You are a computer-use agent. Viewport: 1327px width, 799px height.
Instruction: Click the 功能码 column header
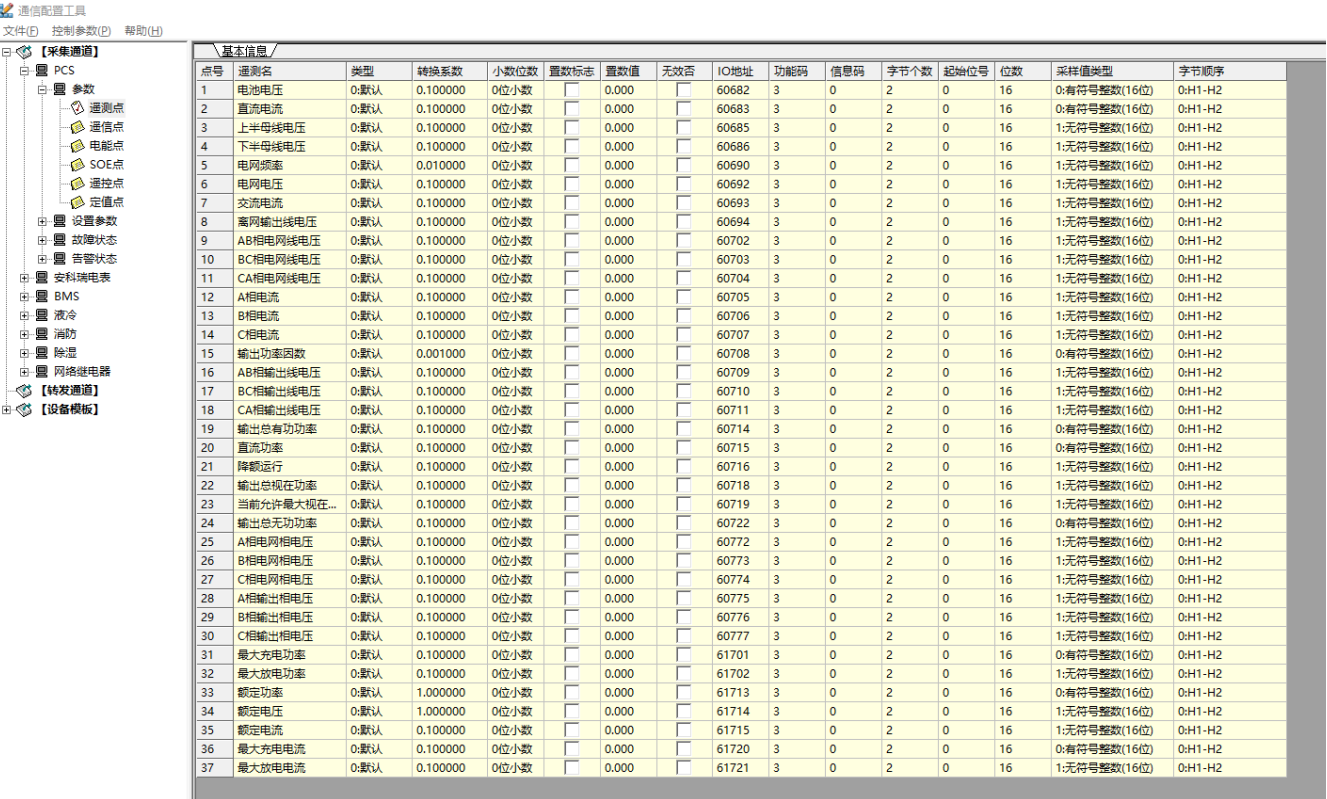(x=797, y=72)
